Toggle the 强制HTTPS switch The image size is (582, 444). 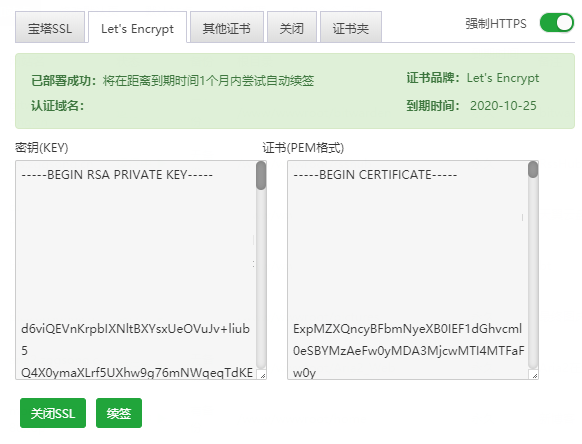[x=556, y=23]
